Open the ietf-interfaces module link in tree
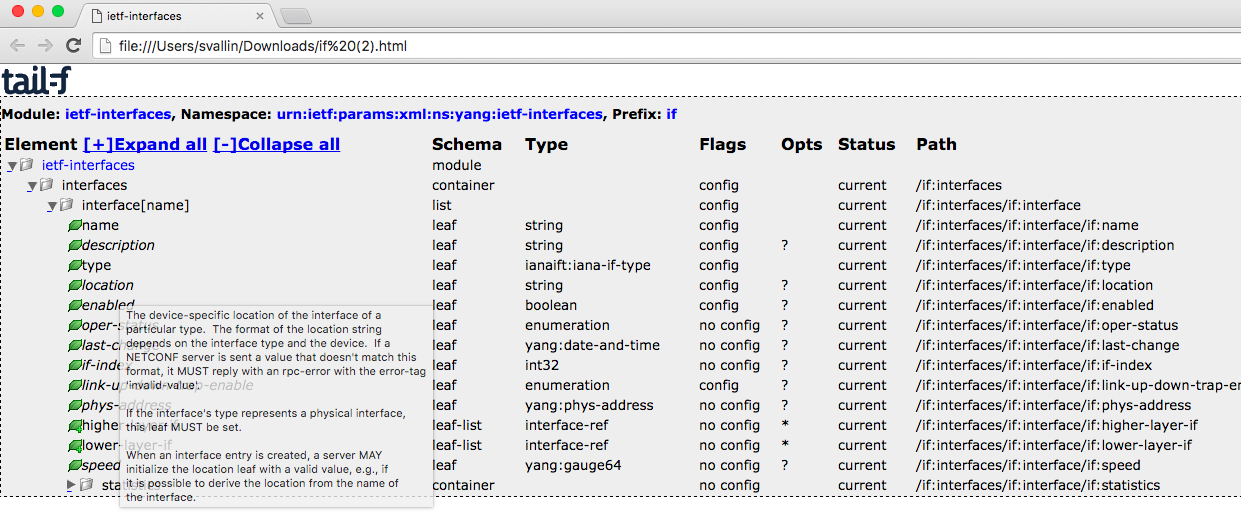 click(88, 165)
